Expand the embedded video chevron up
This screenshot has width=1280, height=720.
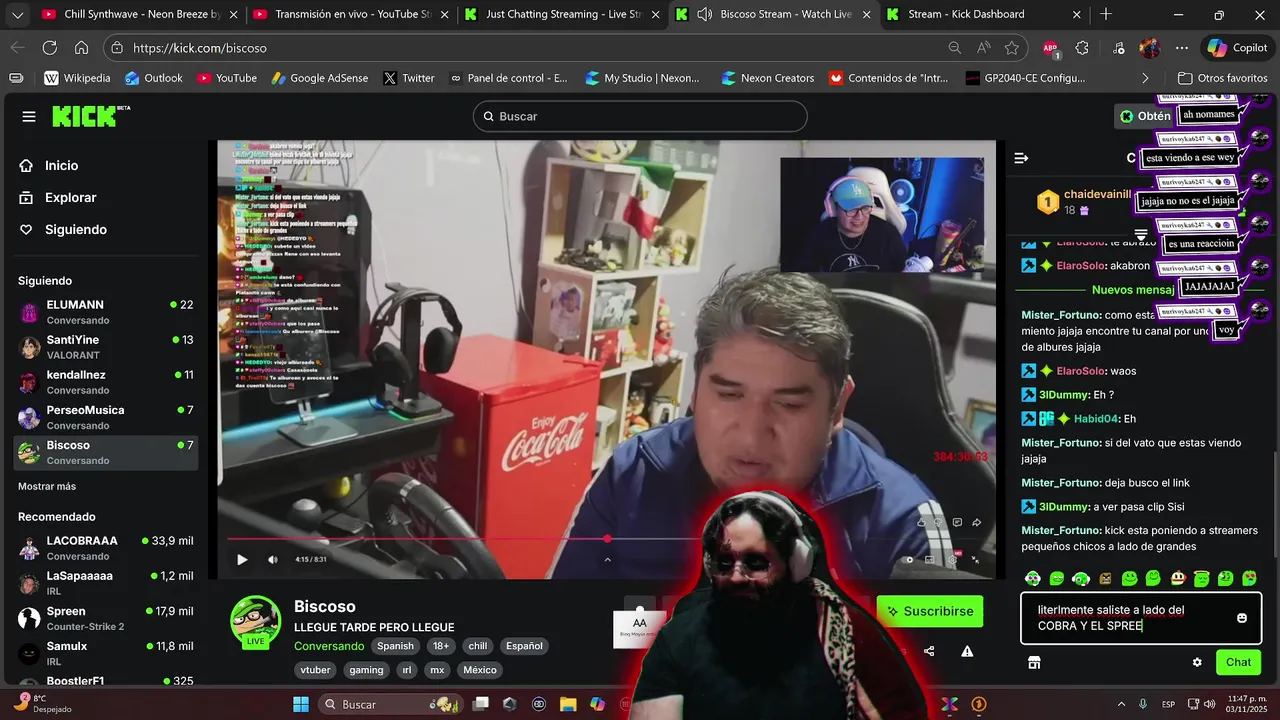coord(607,559)
